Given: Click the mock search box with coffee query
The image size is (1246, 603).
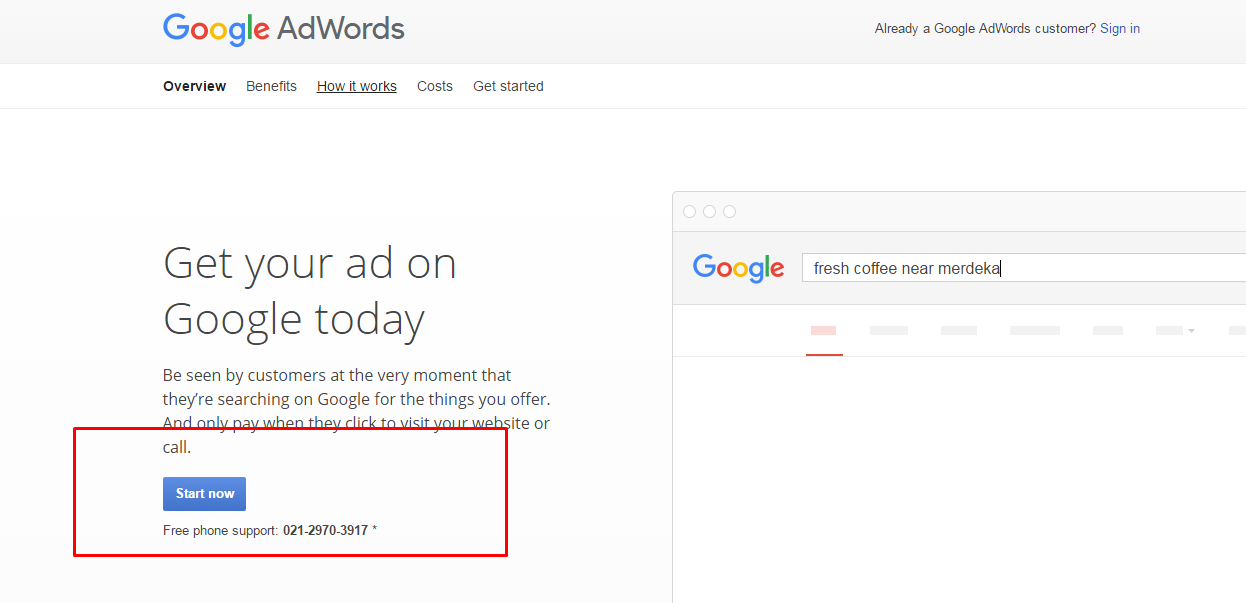Looking at the screenshot, I should 1024,268.
